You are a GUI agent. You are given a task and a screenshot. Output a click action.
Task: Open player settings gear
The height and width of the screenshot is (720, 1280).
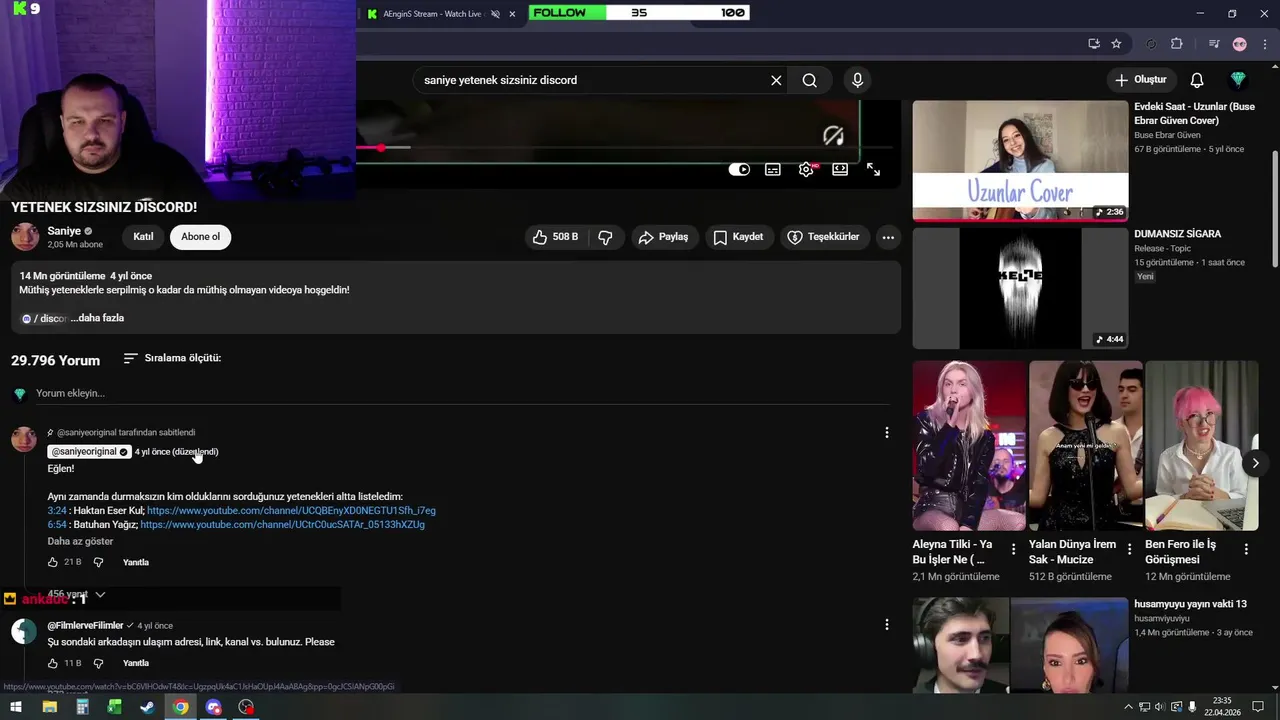coord(806,169)
